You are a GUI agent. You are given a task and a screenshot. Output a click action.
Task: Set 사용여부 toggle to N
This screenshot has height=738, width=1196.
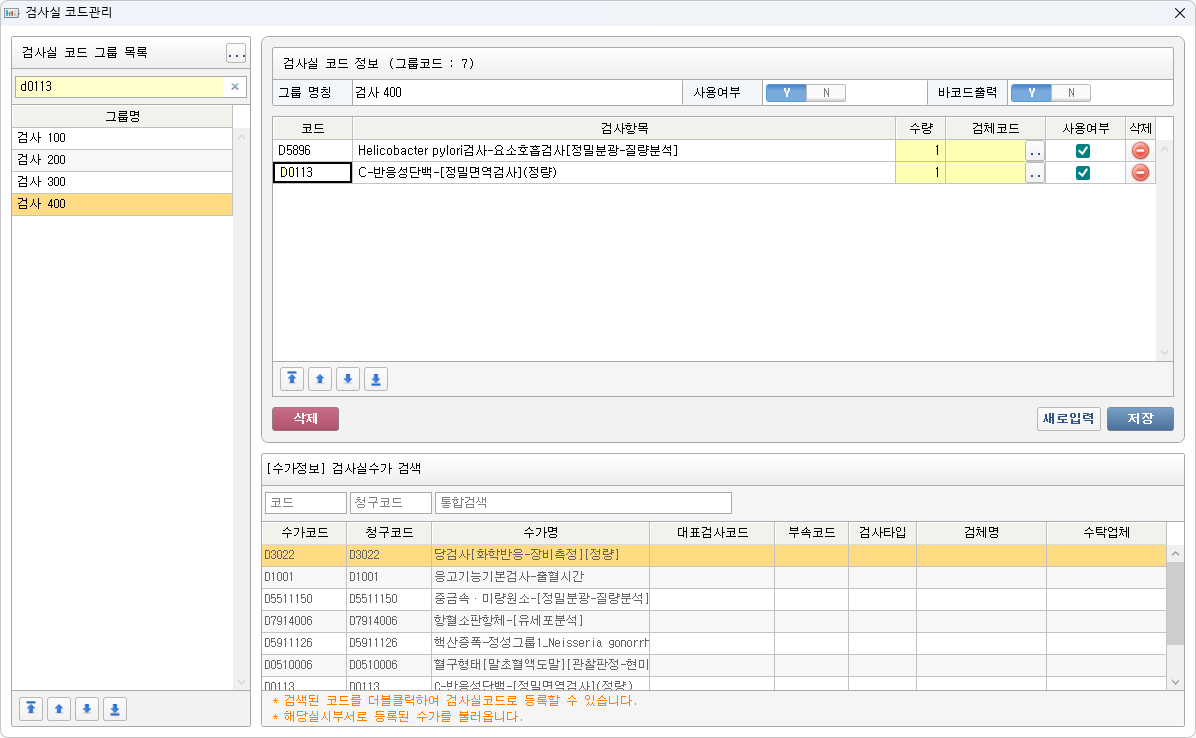826,93
